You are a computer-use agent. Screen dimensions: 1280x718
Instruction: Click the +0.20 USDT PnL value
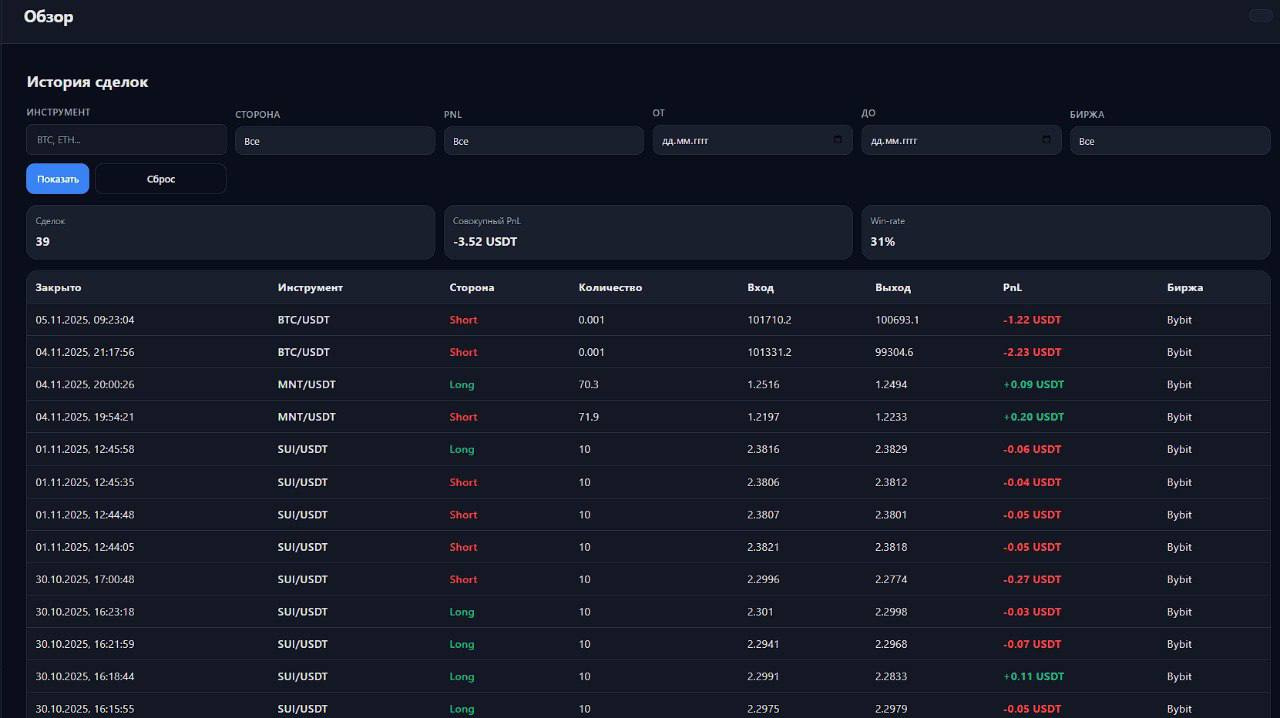click(1034, 417)
